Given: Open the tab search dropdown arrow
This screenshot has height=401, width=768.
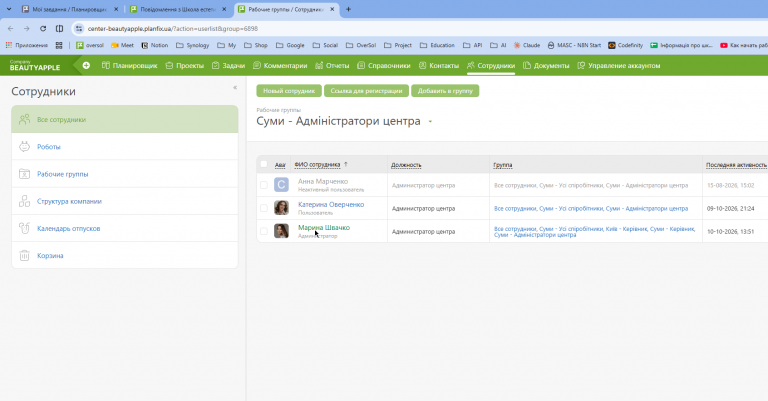Looking at the screenshot, I should point(9,9).
